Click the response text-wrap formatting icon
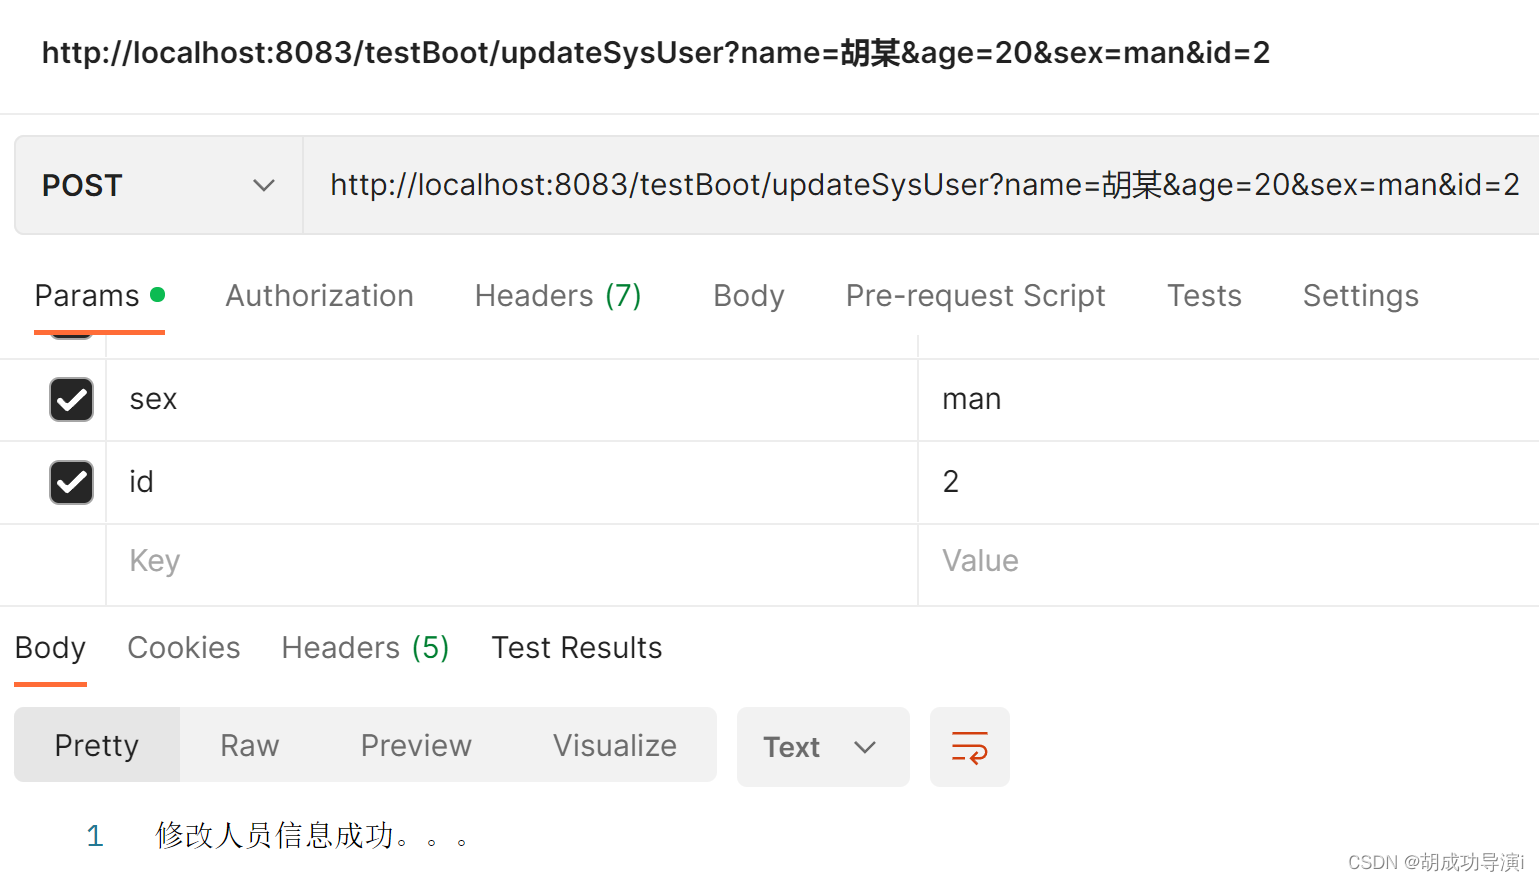1539x882 pixels. coord(969,746)
